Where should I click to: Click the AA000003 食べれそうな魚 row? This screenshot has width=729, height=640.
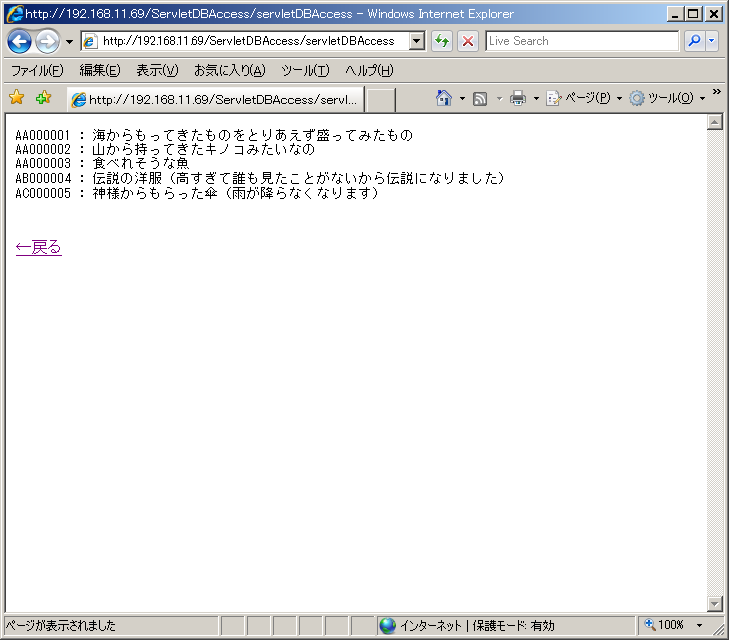point(102,164)
